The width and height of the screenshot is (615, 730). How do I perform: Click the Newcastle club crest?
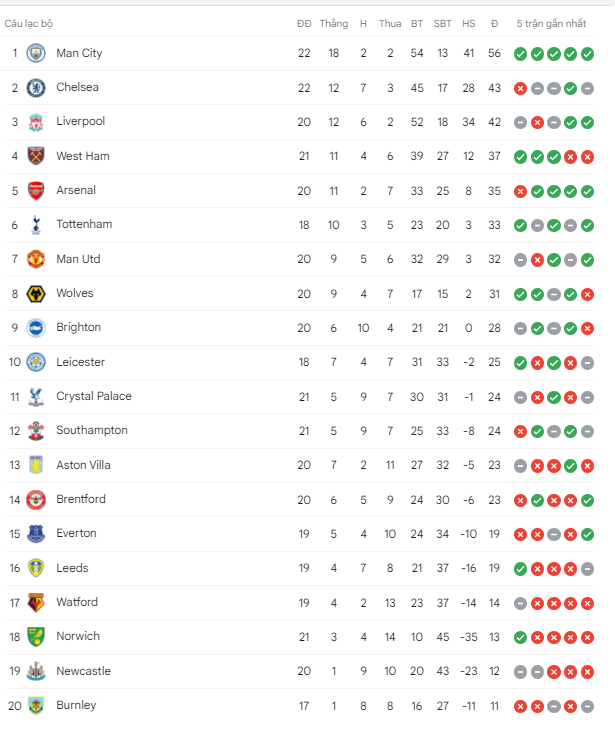(x=36, y=671)
